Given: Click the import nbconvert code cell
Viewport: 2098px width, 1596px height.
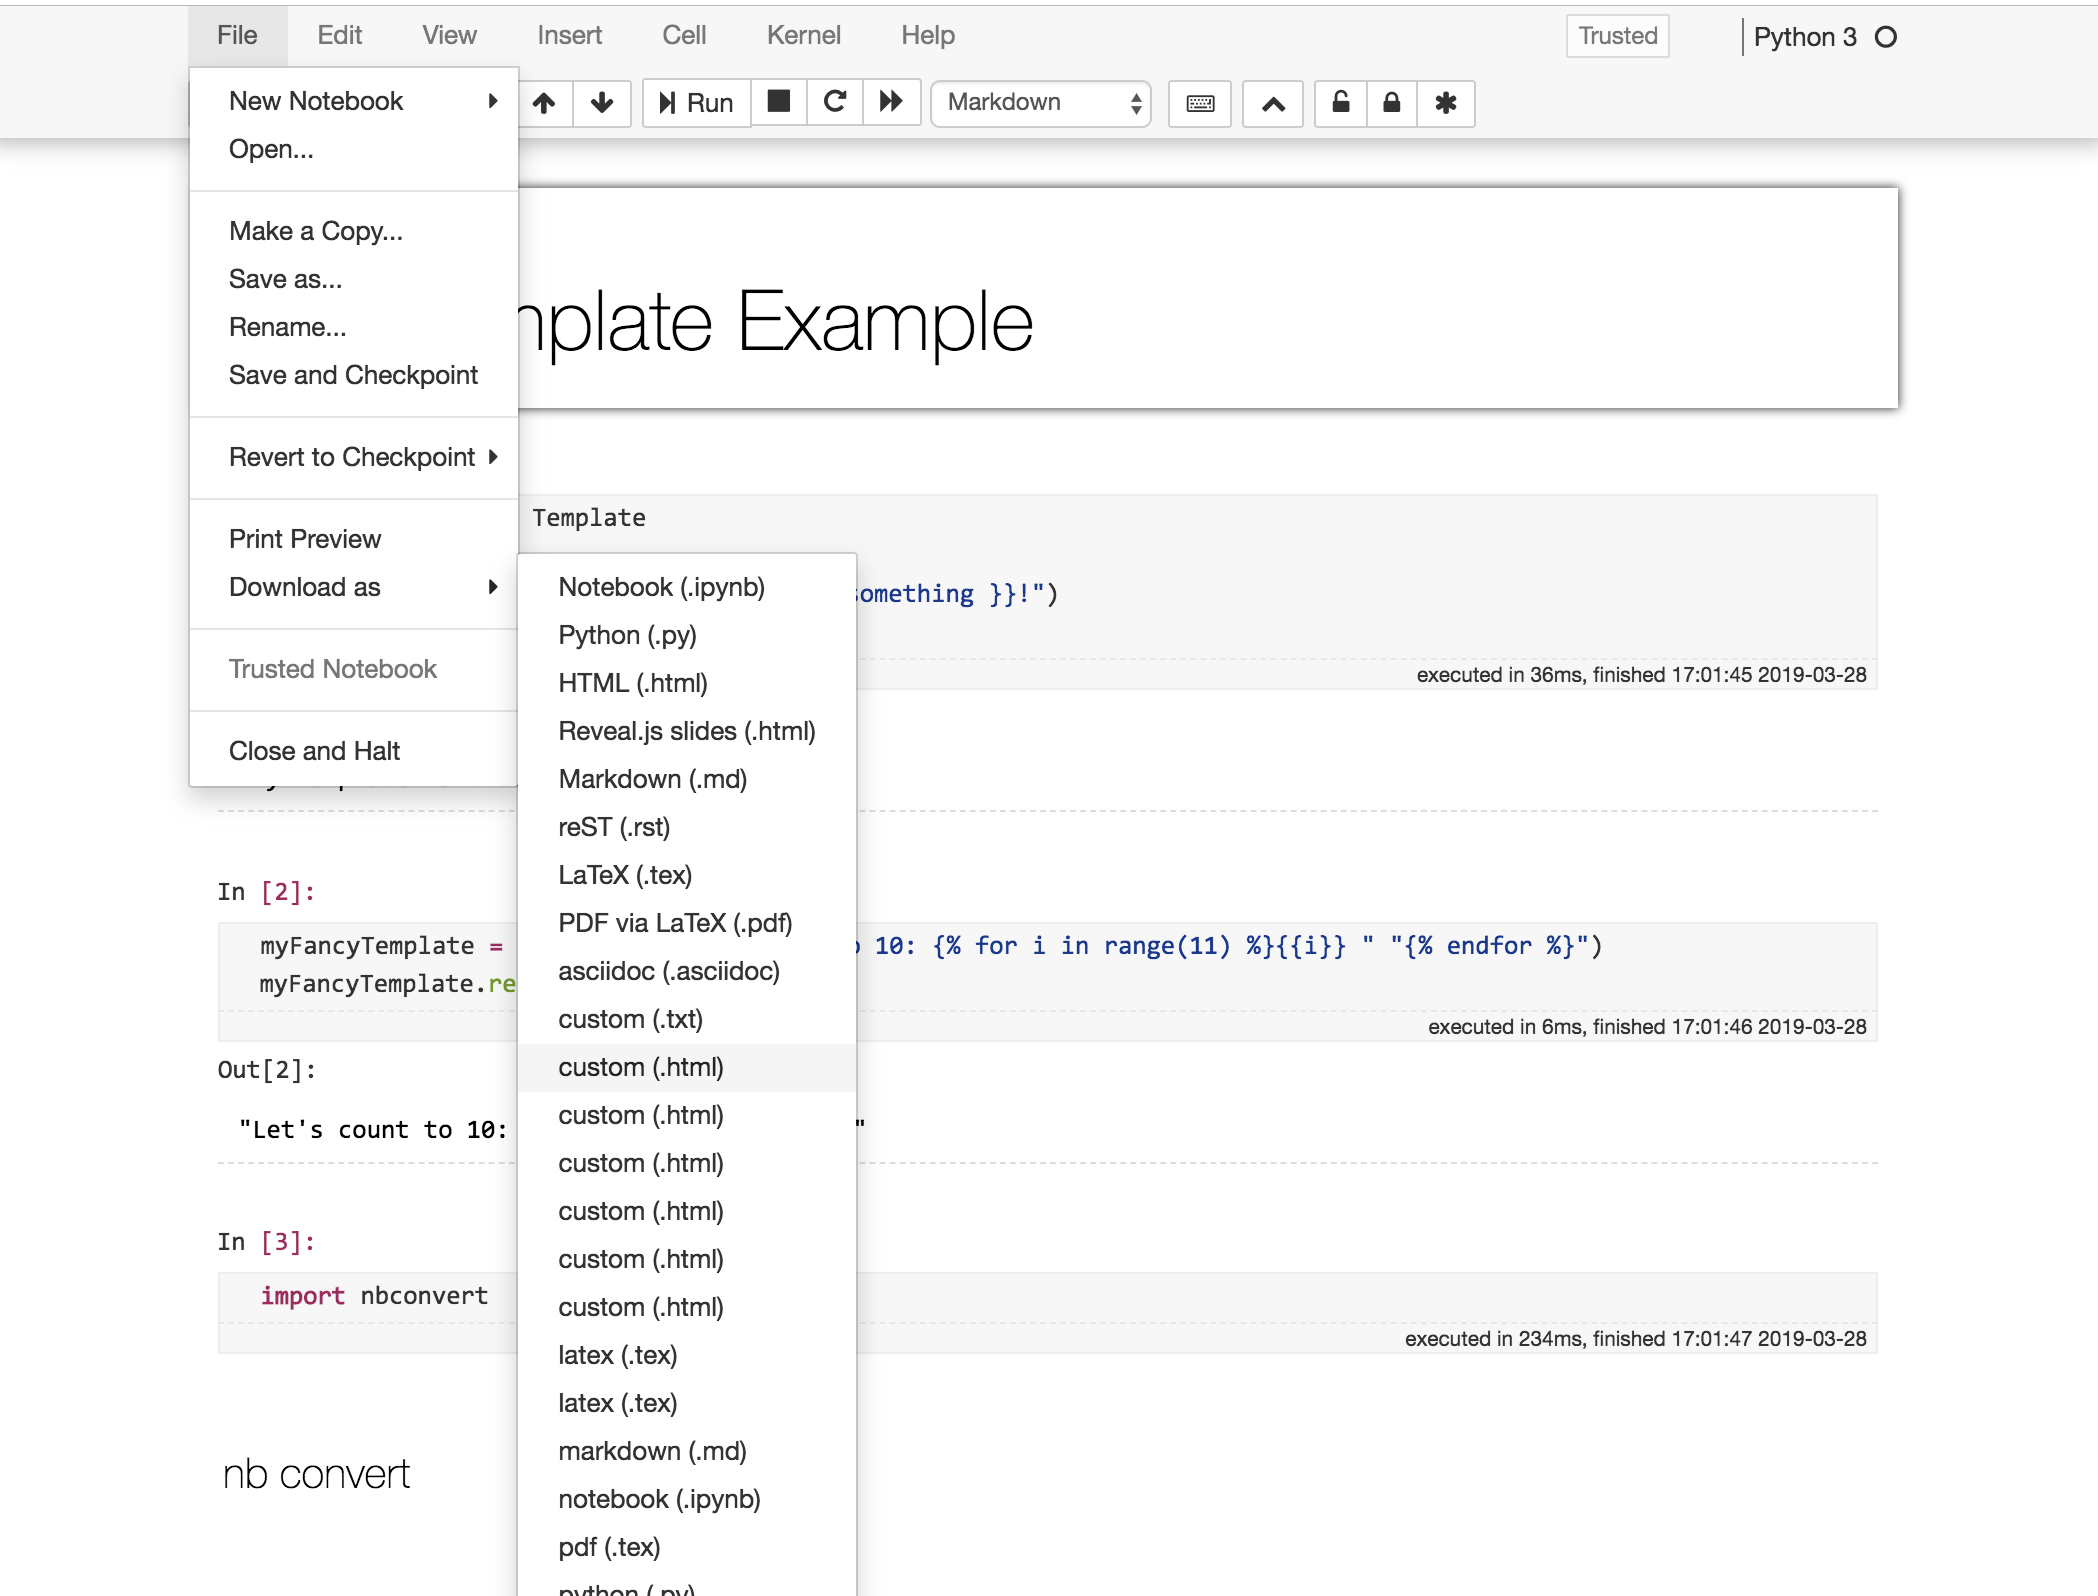Looking at the screenshot, I should click(x=374, y=1296).
